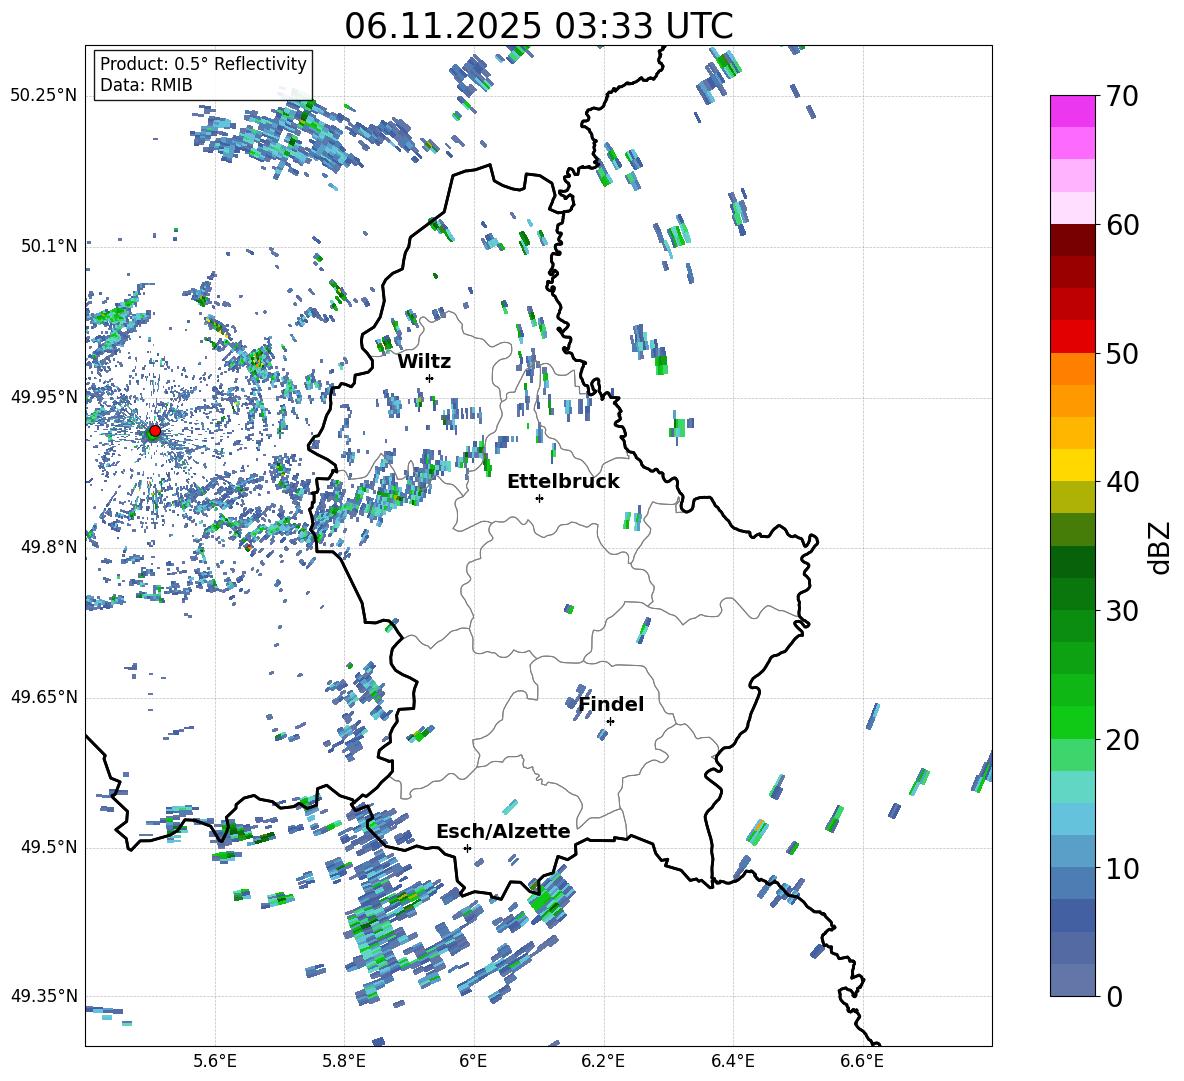The height and width of the screenshot is (1081, 1184).
Task: Click the yellow colorbar swatch above 40
Action: (x=1073, y=465)
